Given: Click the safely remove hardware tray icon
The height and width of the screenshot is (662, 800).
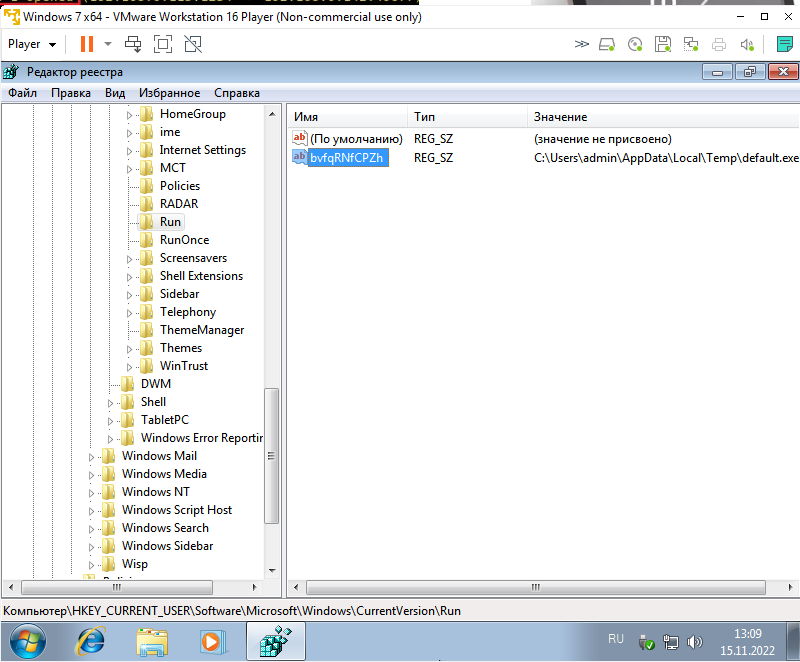Looking at the screenshot, I should 646,643.
